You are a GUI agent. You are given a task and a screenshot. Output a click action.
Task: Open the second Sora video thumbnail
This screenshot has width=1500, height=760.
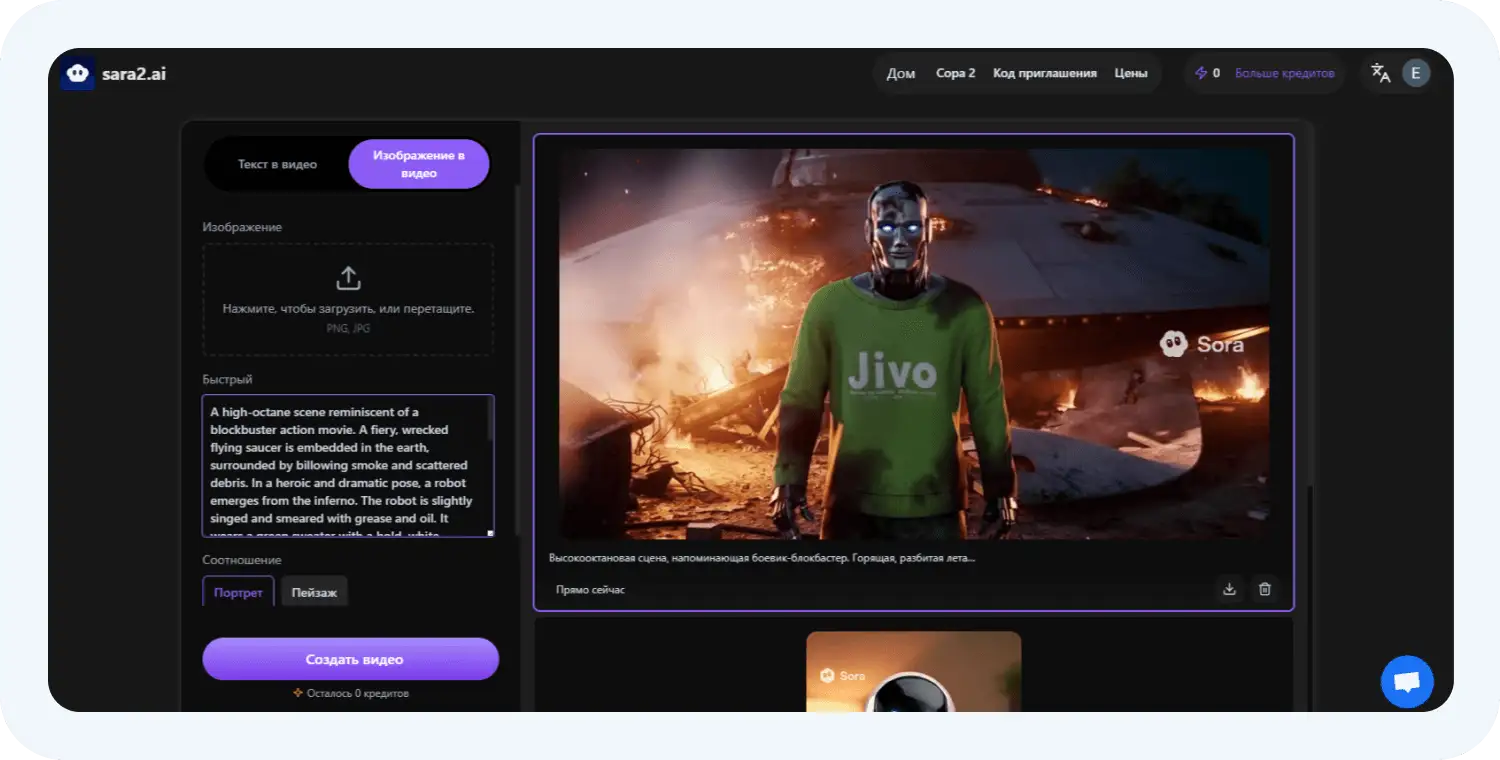pos(913,671)
